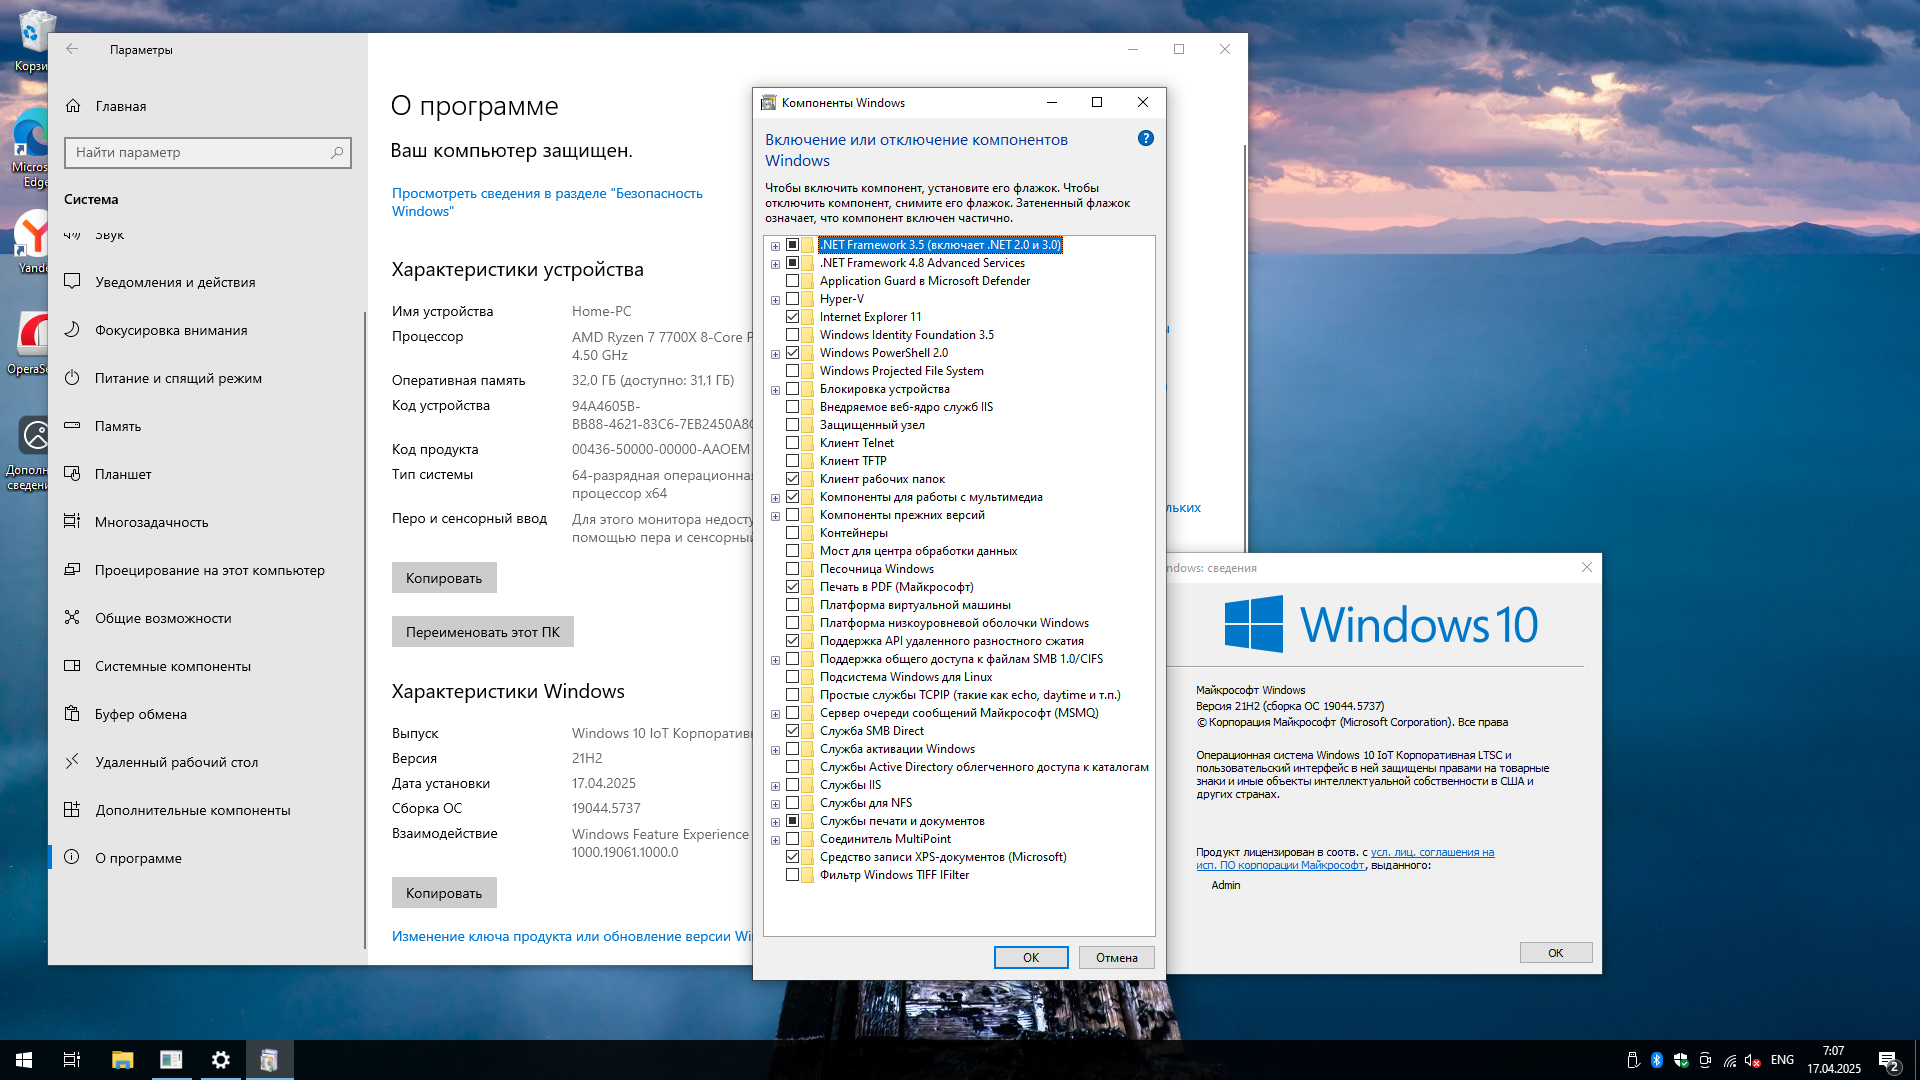Click the Settings back arrow icon
1920x1080 pixels.
tap(72, 49)
